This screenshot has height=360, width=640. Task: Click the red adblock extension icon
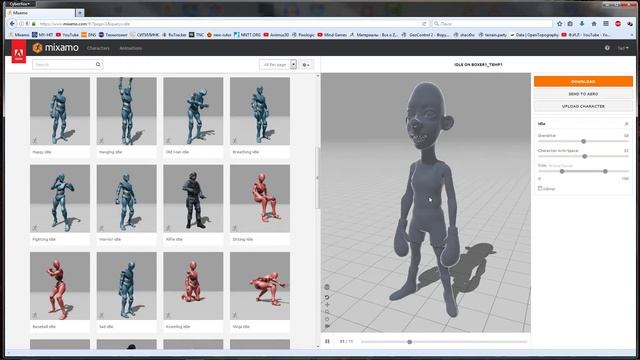(618, 24)
